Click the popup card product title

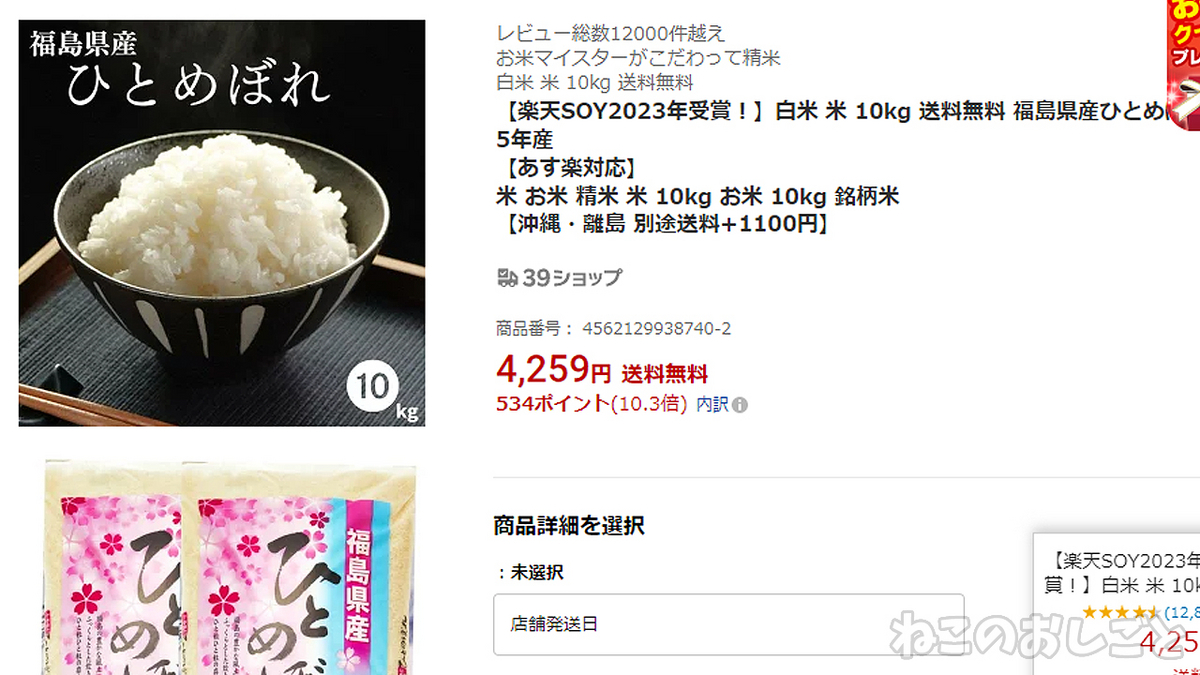click(1122, 572)
